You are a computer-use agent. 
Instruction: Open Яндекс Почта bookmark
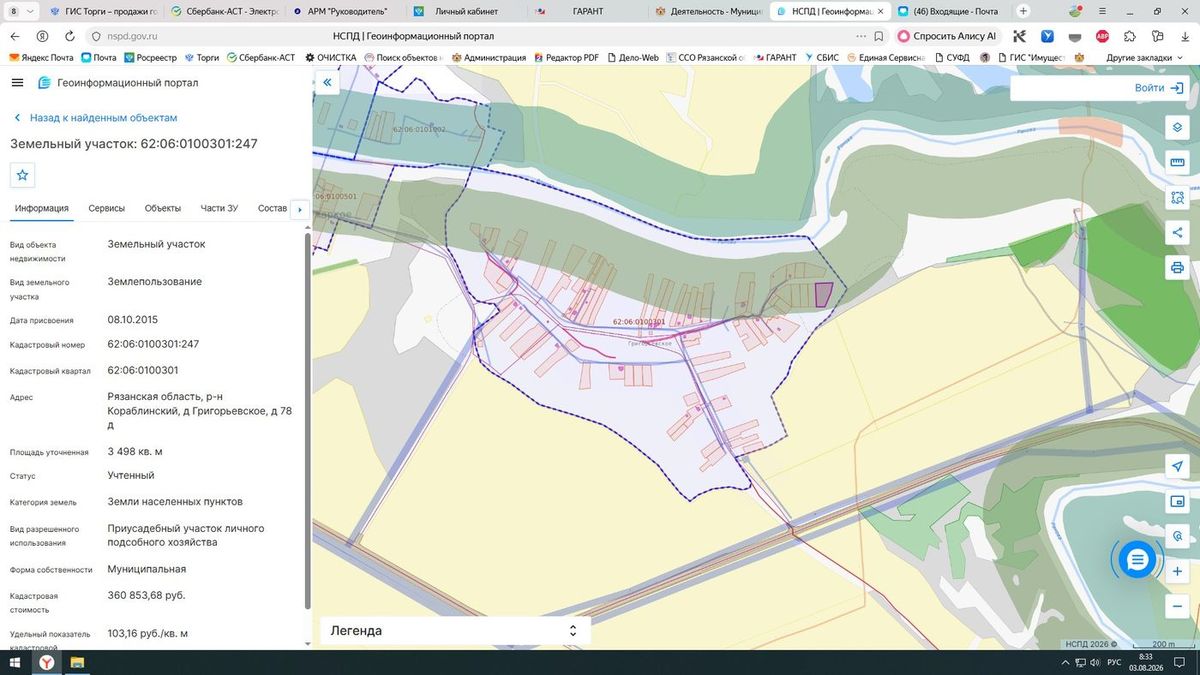point(42,57)
